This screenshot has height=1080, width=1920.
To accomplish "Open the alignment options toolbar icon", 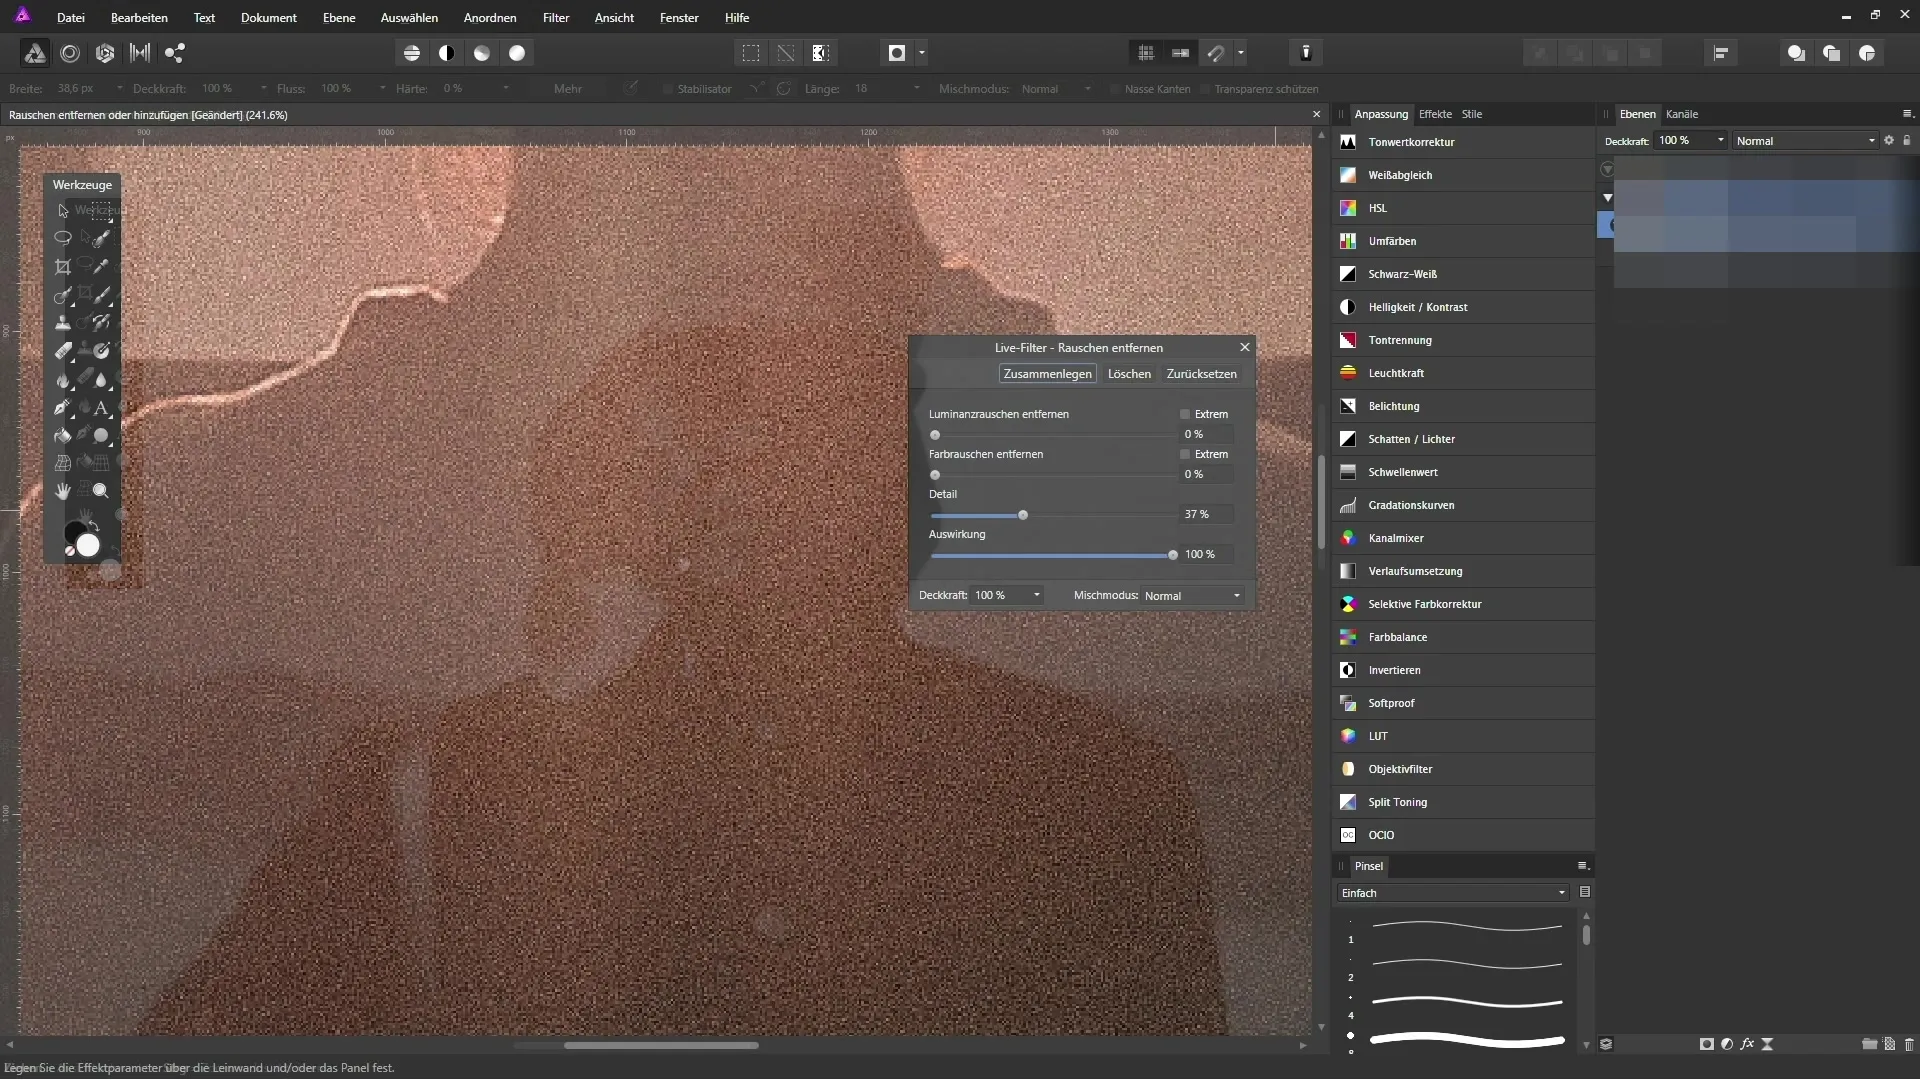I will (x=1721, y=53).
